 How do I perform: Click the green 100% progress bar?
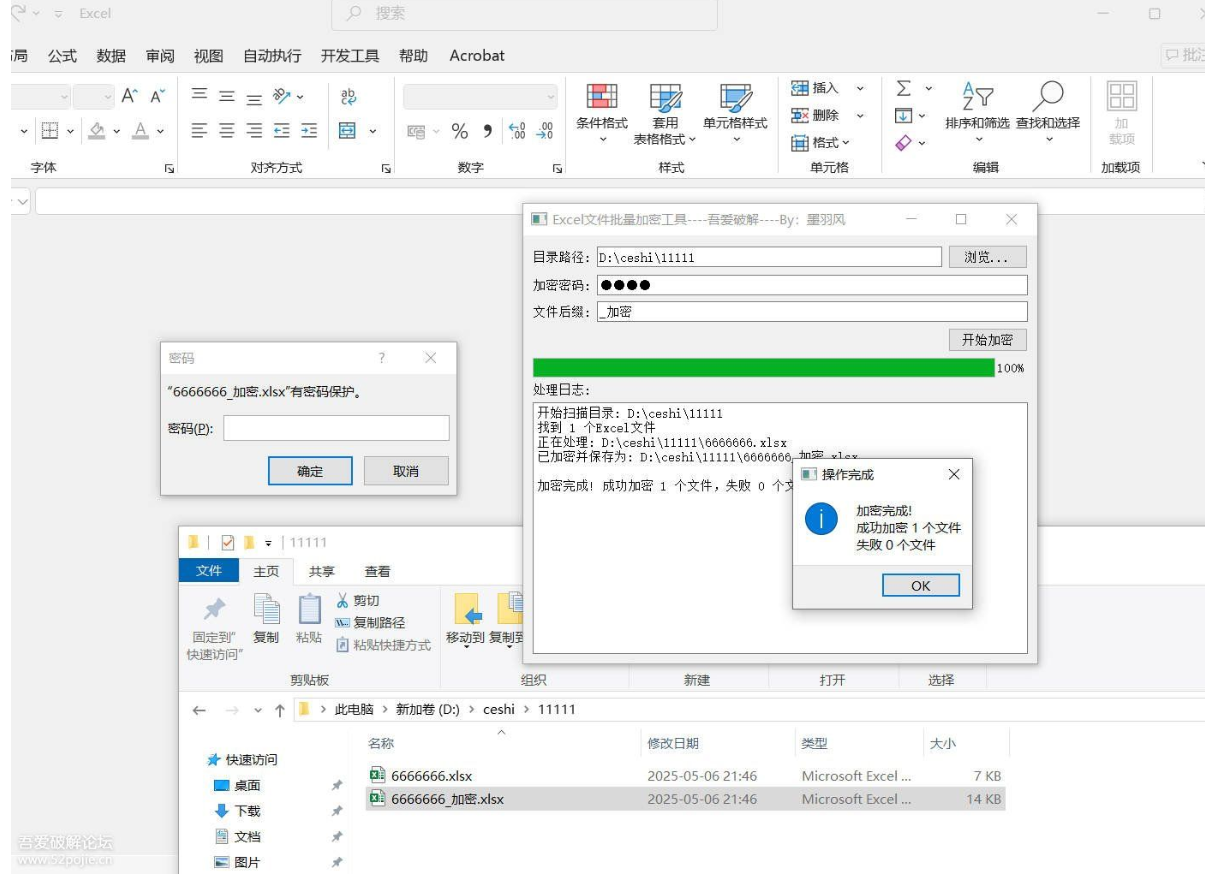point(764,368)
